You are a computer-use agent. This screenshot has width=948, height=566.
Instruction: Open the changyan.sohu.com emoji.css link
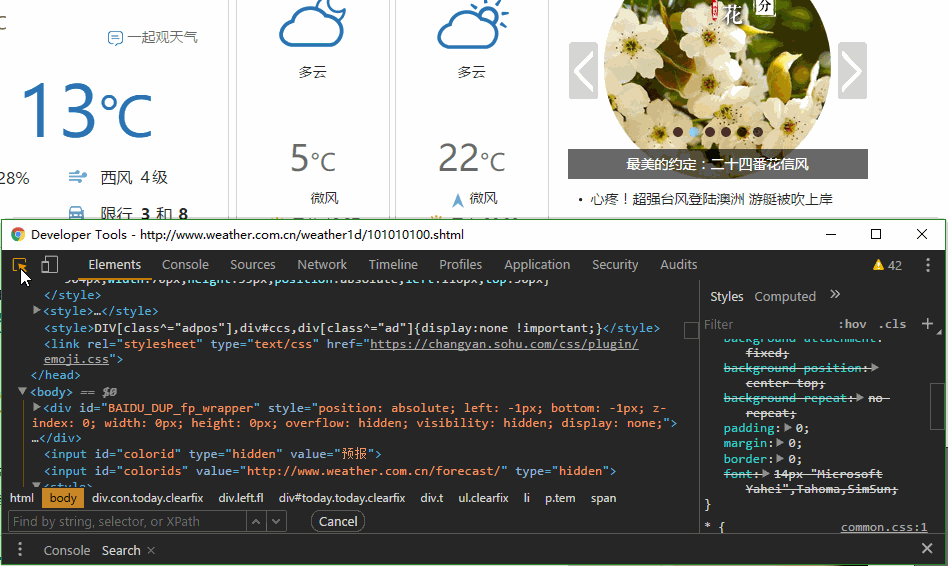(x=504, y=344)
